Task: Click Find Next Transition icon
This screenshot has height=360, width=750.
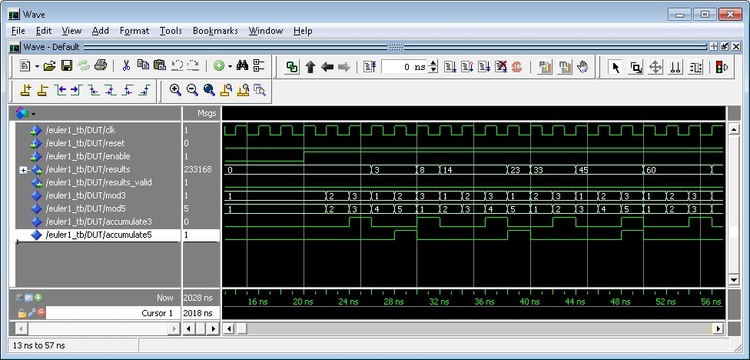Action: pyautogui.click(x=77, y=90)
